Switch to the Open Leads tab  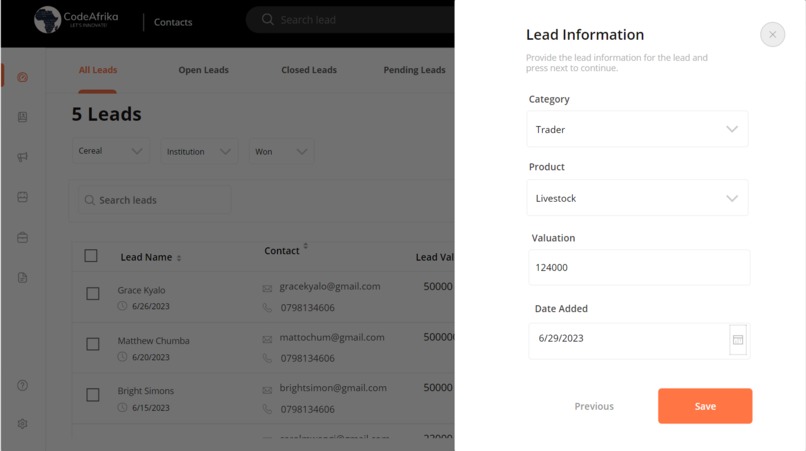tap(204, 70)
